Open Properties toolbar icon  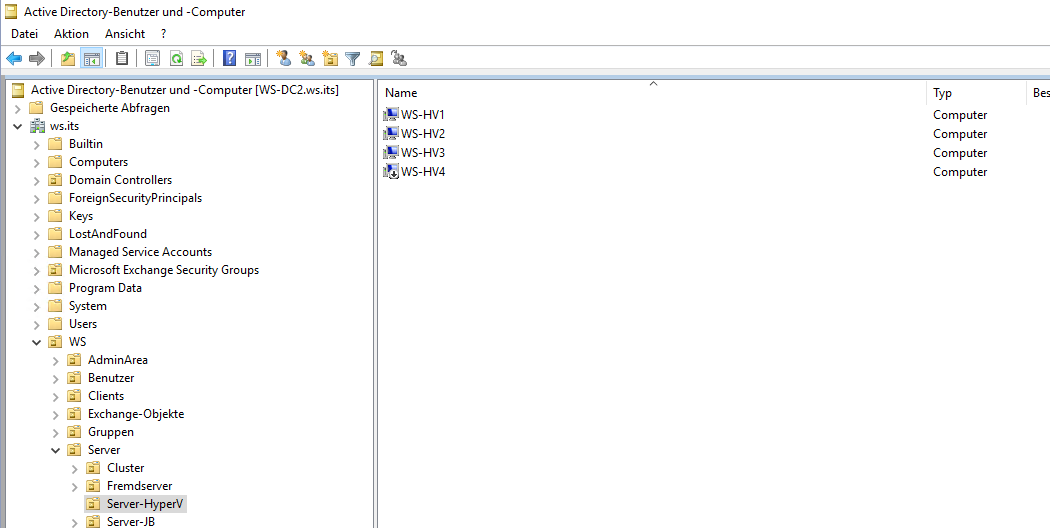coord(153,59)
